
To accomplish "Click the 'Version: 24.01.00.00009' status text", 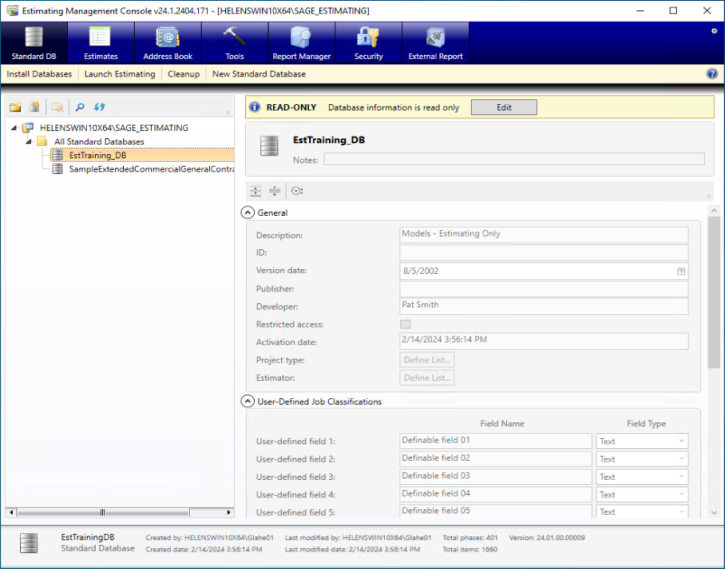I will (x=547, y=538).
